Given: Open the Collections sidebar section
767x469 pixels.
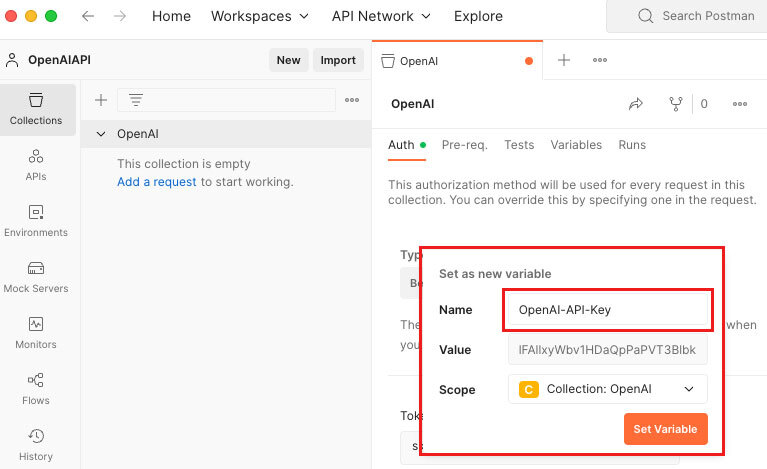Looking at the screenshot, I should click(x=36, y=110).
